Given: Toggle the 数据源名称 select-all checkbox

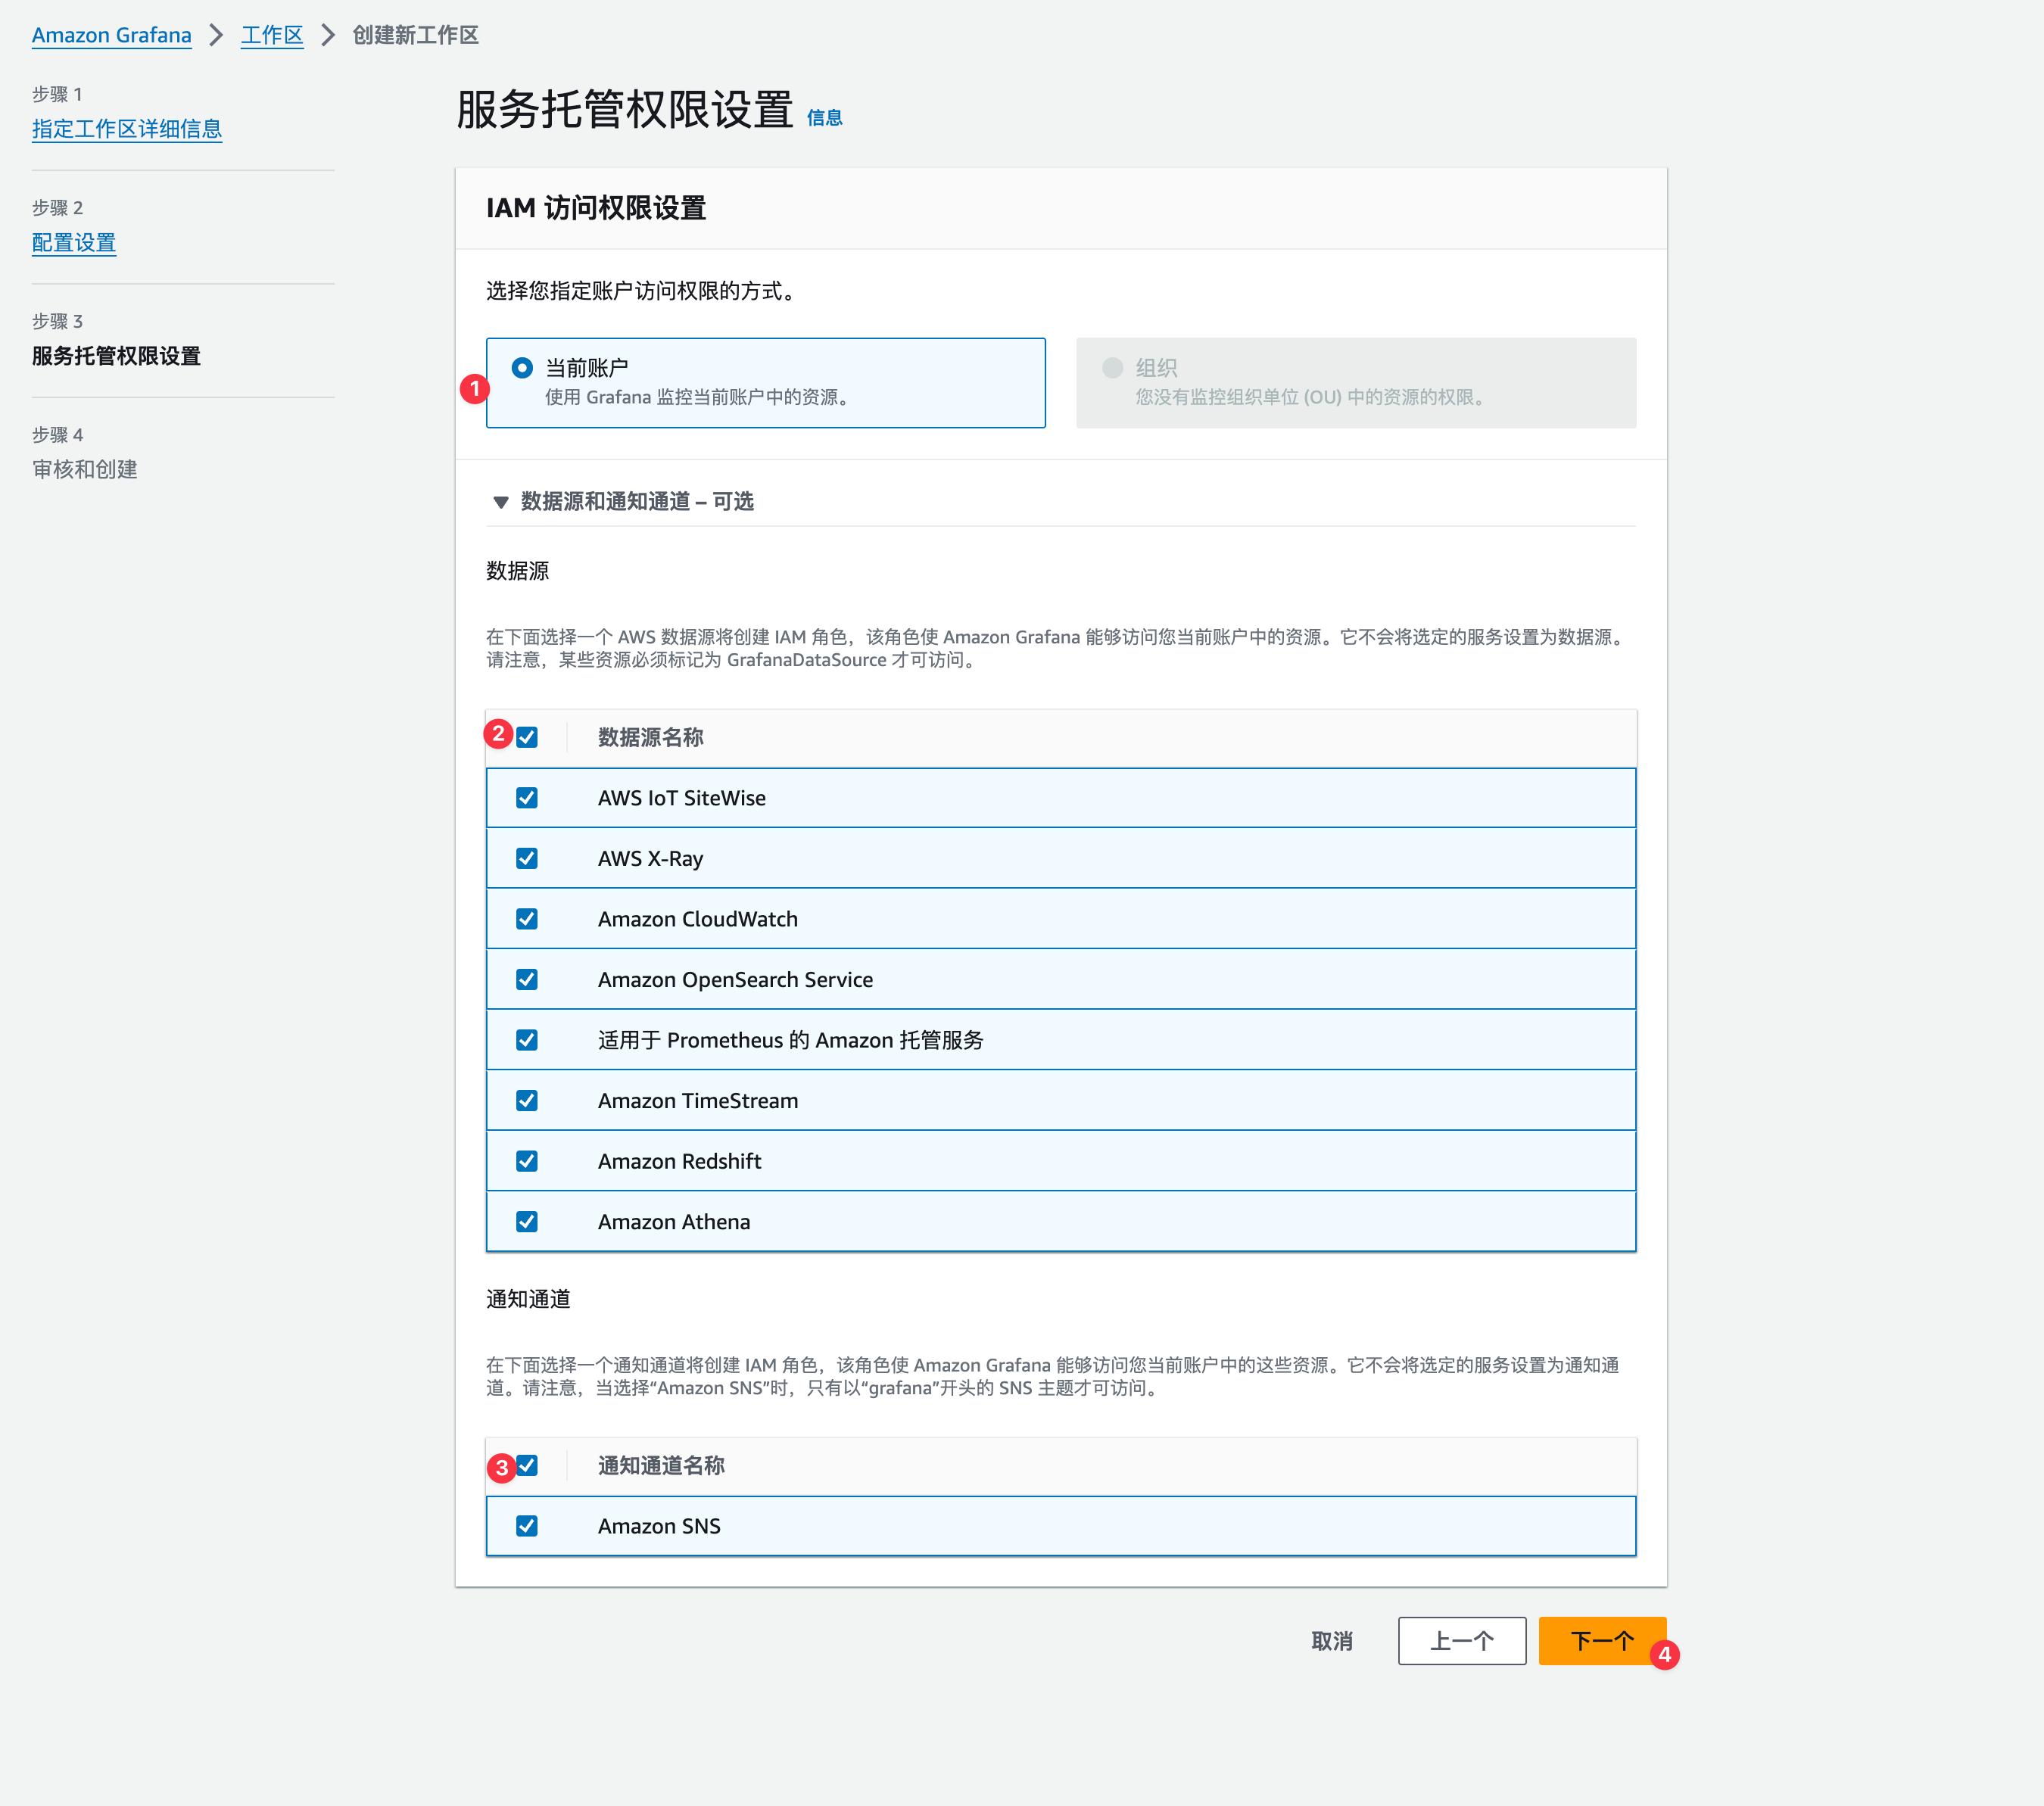Looking at the screenshot, I should tap(527, 737).
